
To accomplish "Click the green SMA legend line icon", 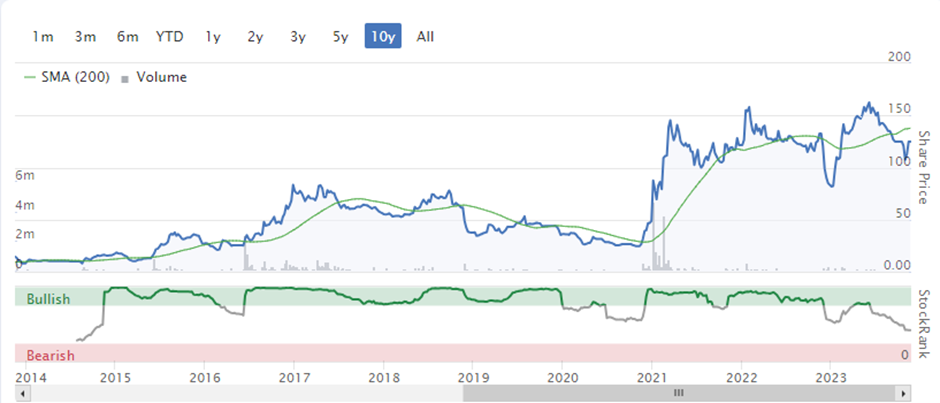I will coord(30,77).
